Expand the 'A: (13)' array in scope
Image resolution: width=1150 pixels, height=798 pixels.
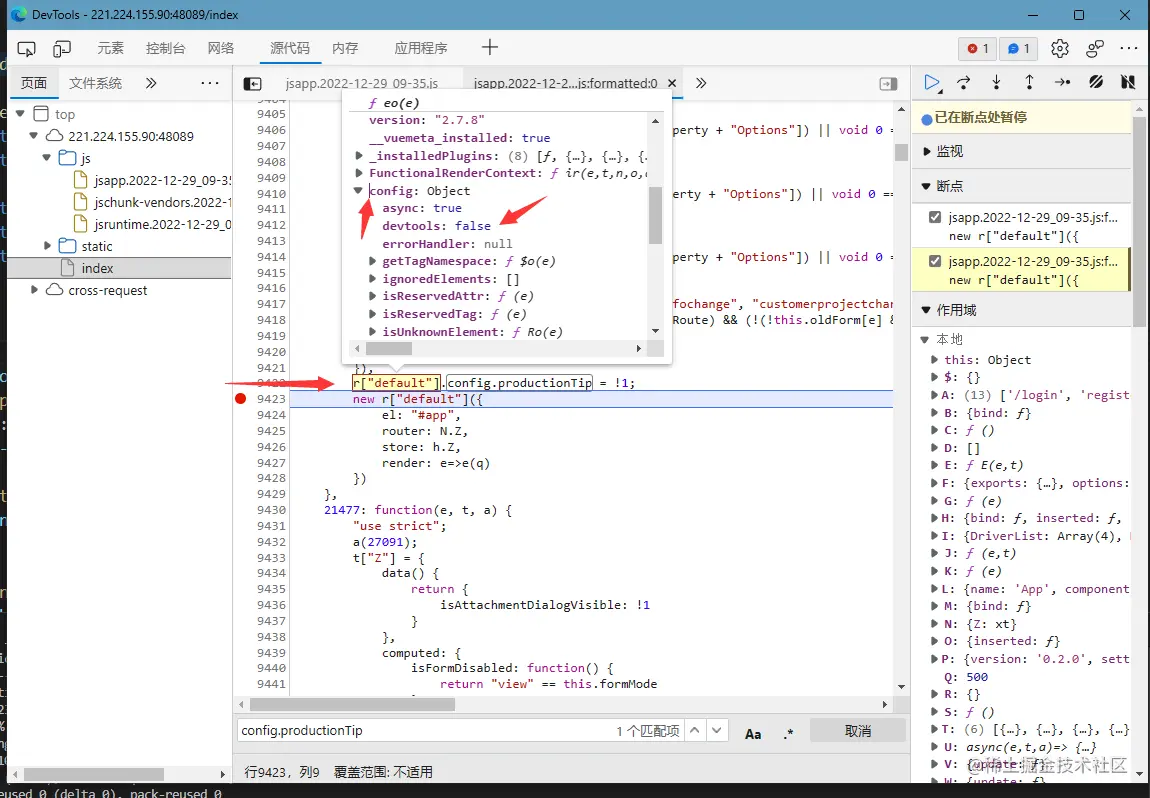tap(934, 395)
